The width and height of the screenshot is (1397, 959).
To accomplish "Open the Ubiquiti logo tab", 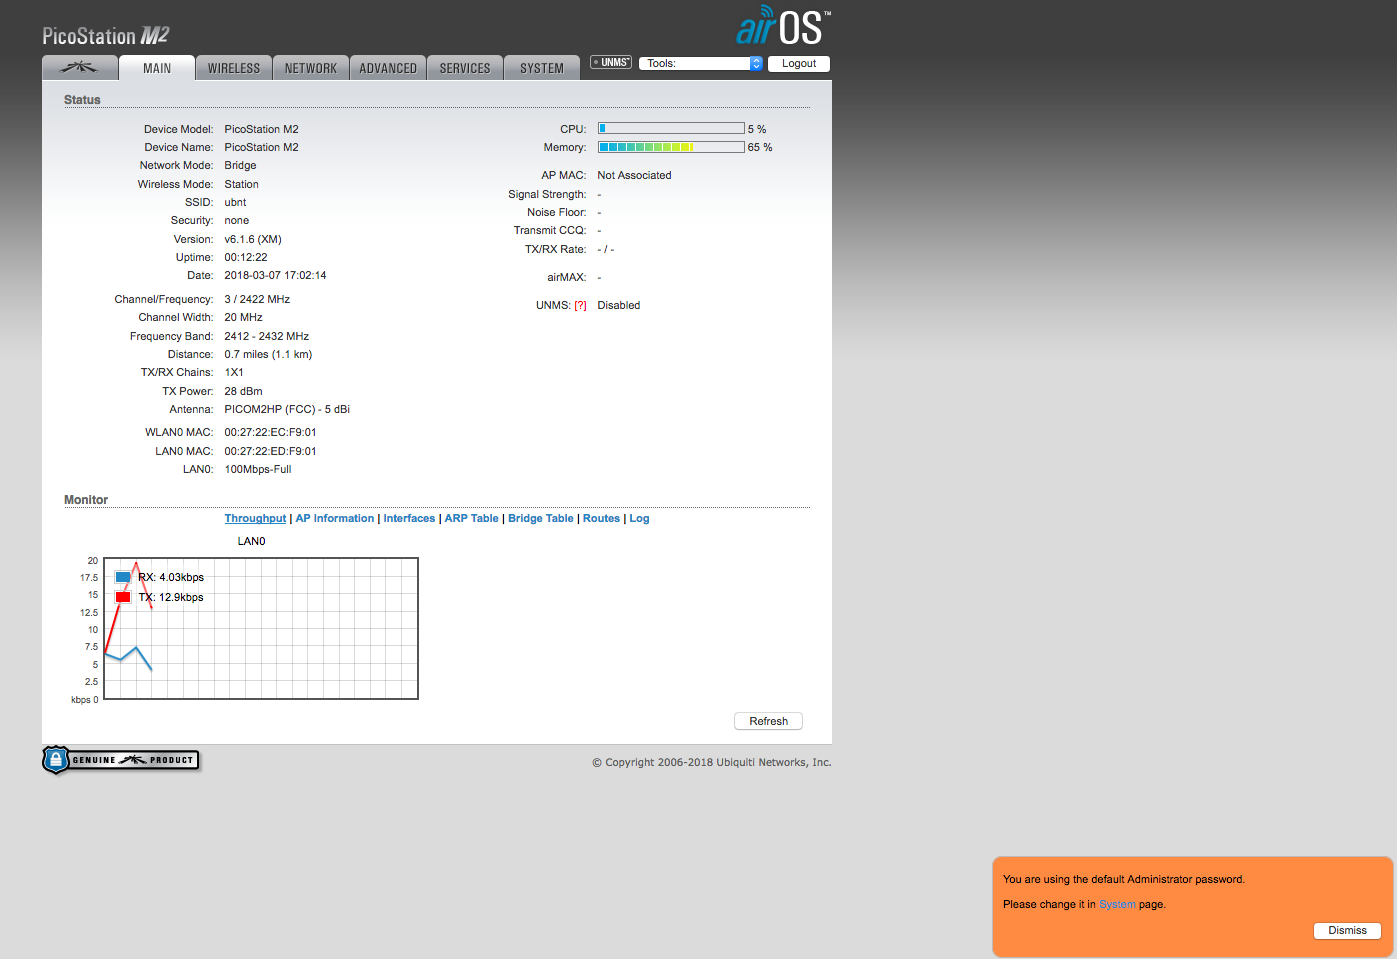I will point(80,68).
